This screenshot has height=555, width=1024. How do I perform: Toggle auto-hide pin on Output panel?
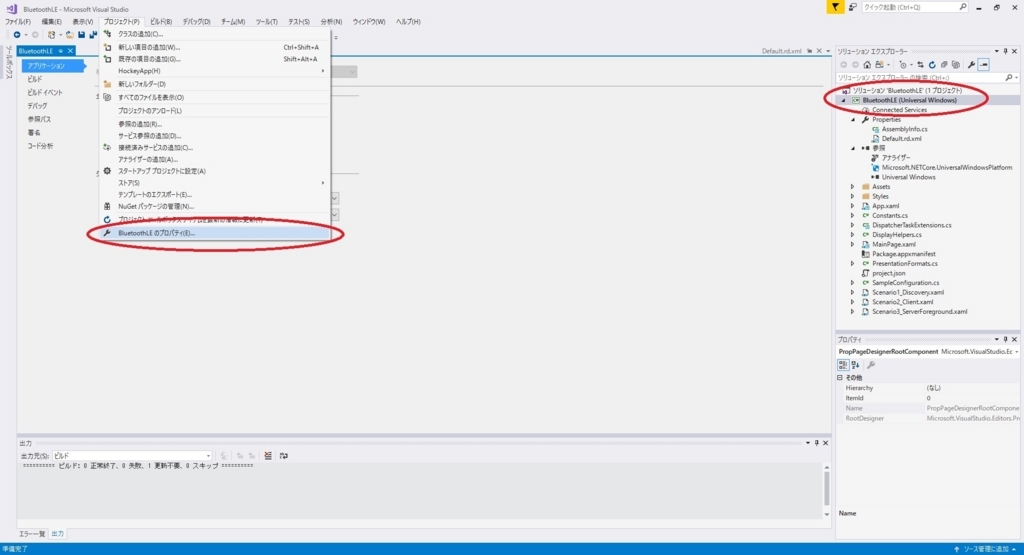click(816, 443)
